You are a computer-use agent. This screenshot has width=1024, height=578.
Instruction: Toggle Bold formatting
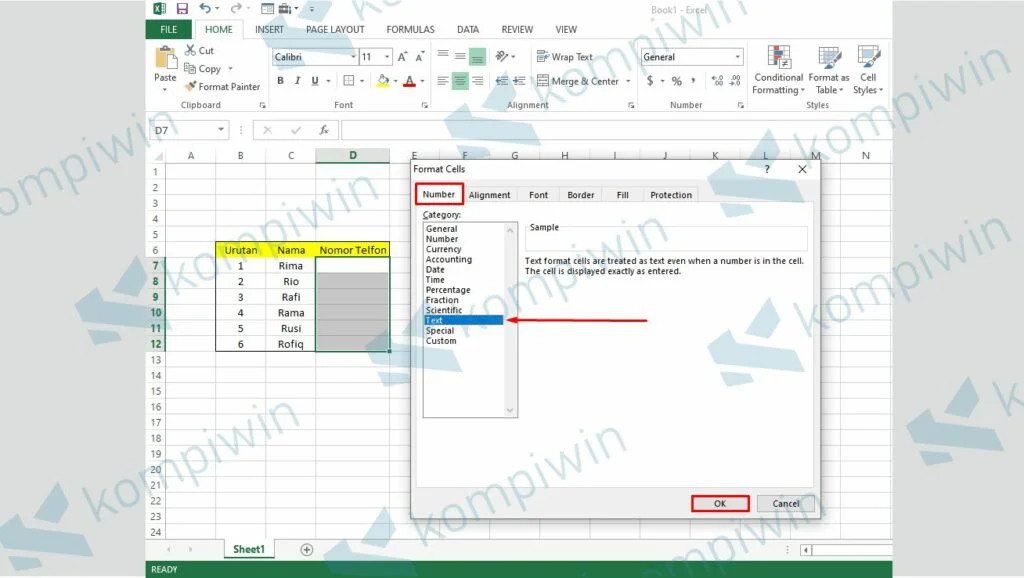click(281, 82)
